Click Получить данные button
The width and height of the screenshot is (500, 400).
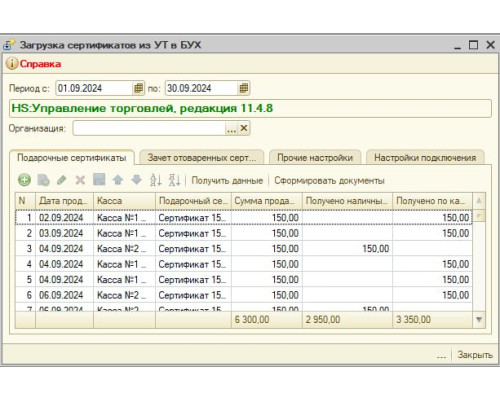click(x=227, y=180)
